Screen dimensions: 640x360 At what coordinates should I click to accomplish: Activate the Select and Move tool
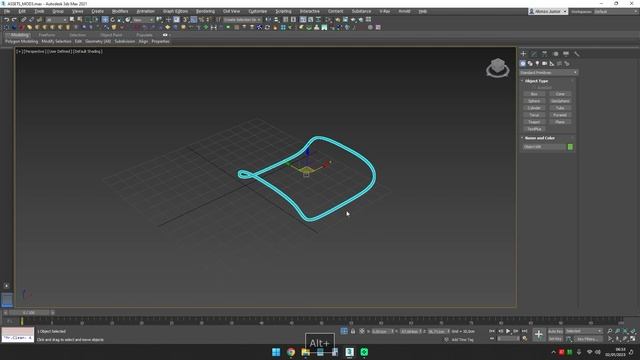[x=105, y=20]
